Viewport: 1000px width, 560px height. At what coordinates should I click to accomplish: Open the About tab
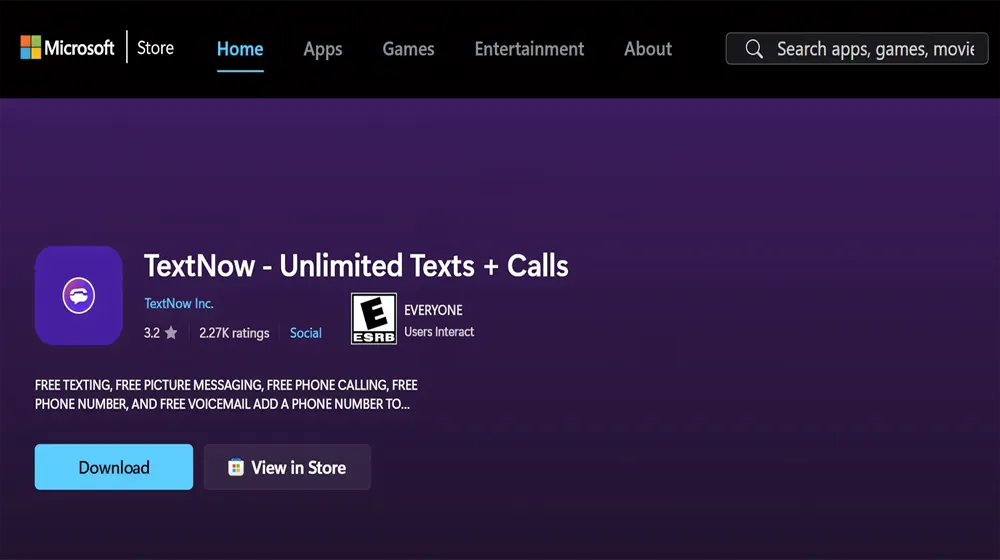647,49
